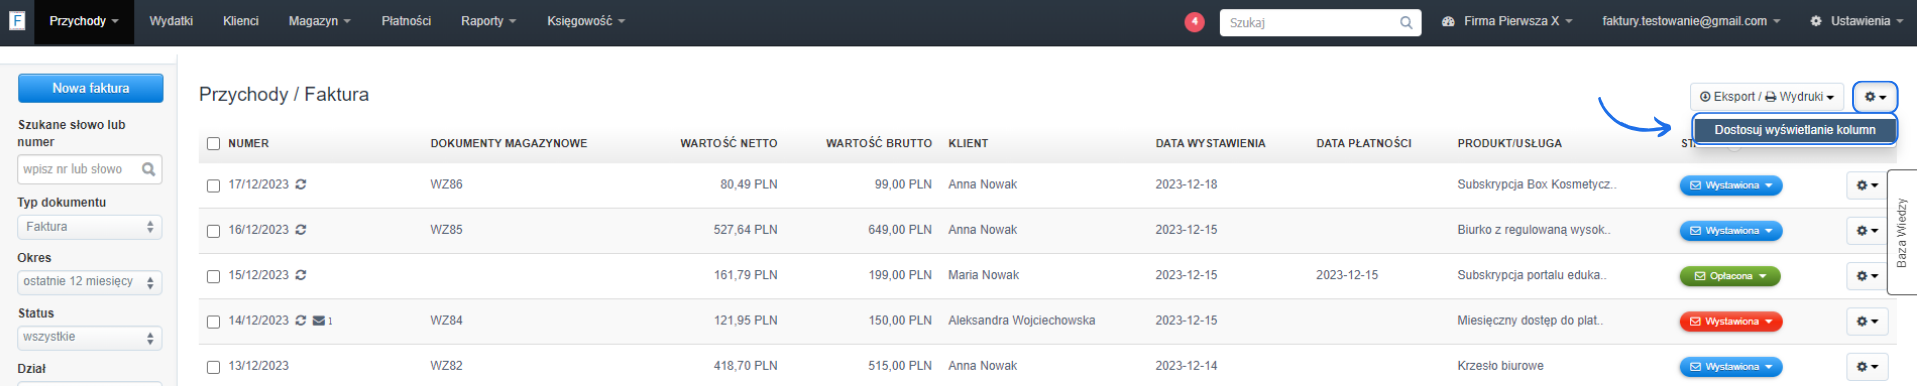Open the Magazyn menu

point(319,21)
